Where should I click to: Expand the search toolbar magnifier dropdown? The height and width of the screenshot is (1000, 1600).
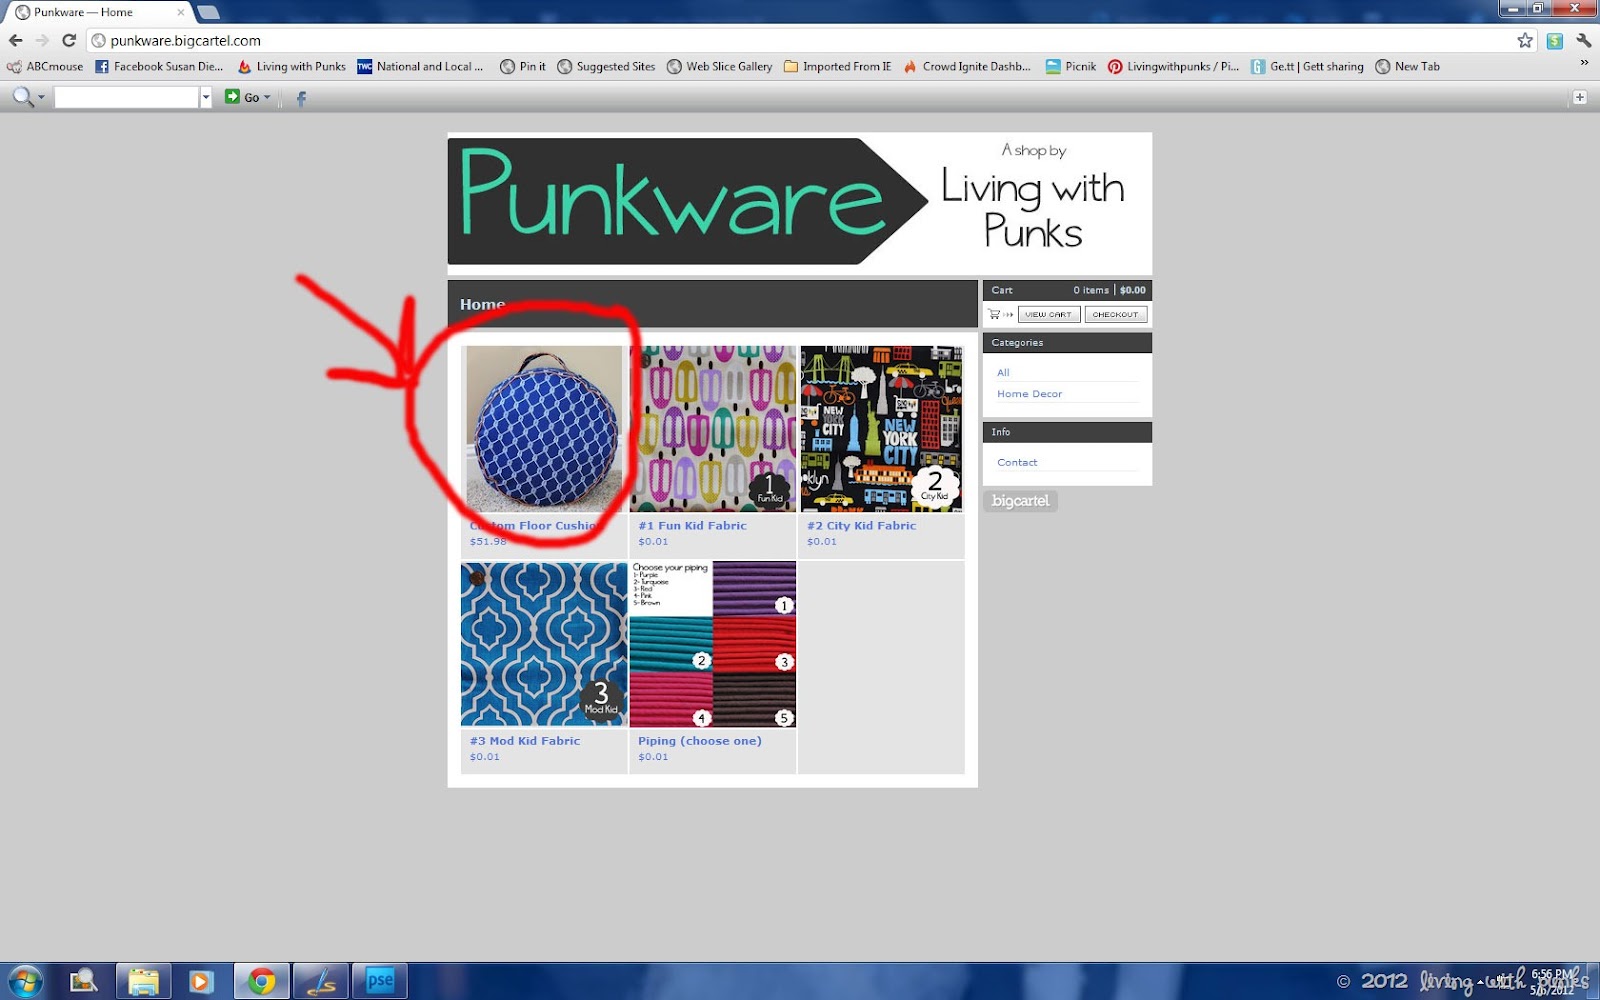[41, 98]
